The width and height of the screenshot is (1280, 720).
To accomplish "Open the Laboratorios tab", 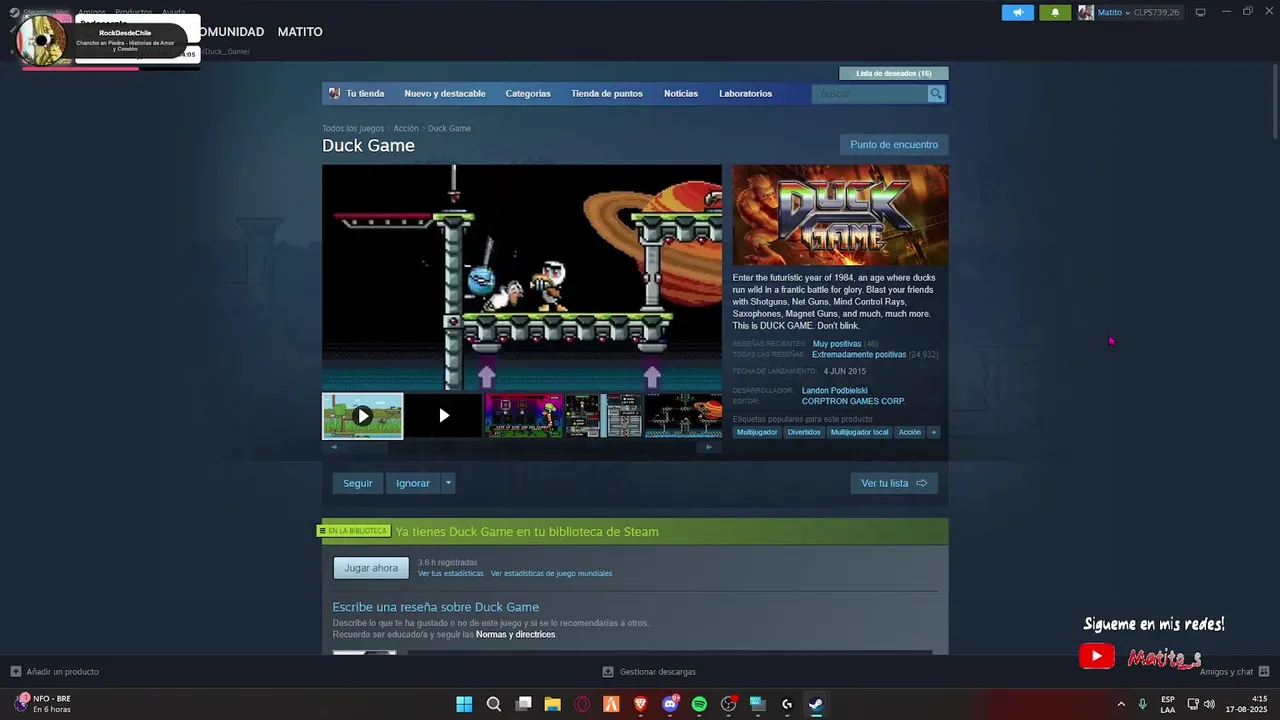I will [x=745, y=93].
